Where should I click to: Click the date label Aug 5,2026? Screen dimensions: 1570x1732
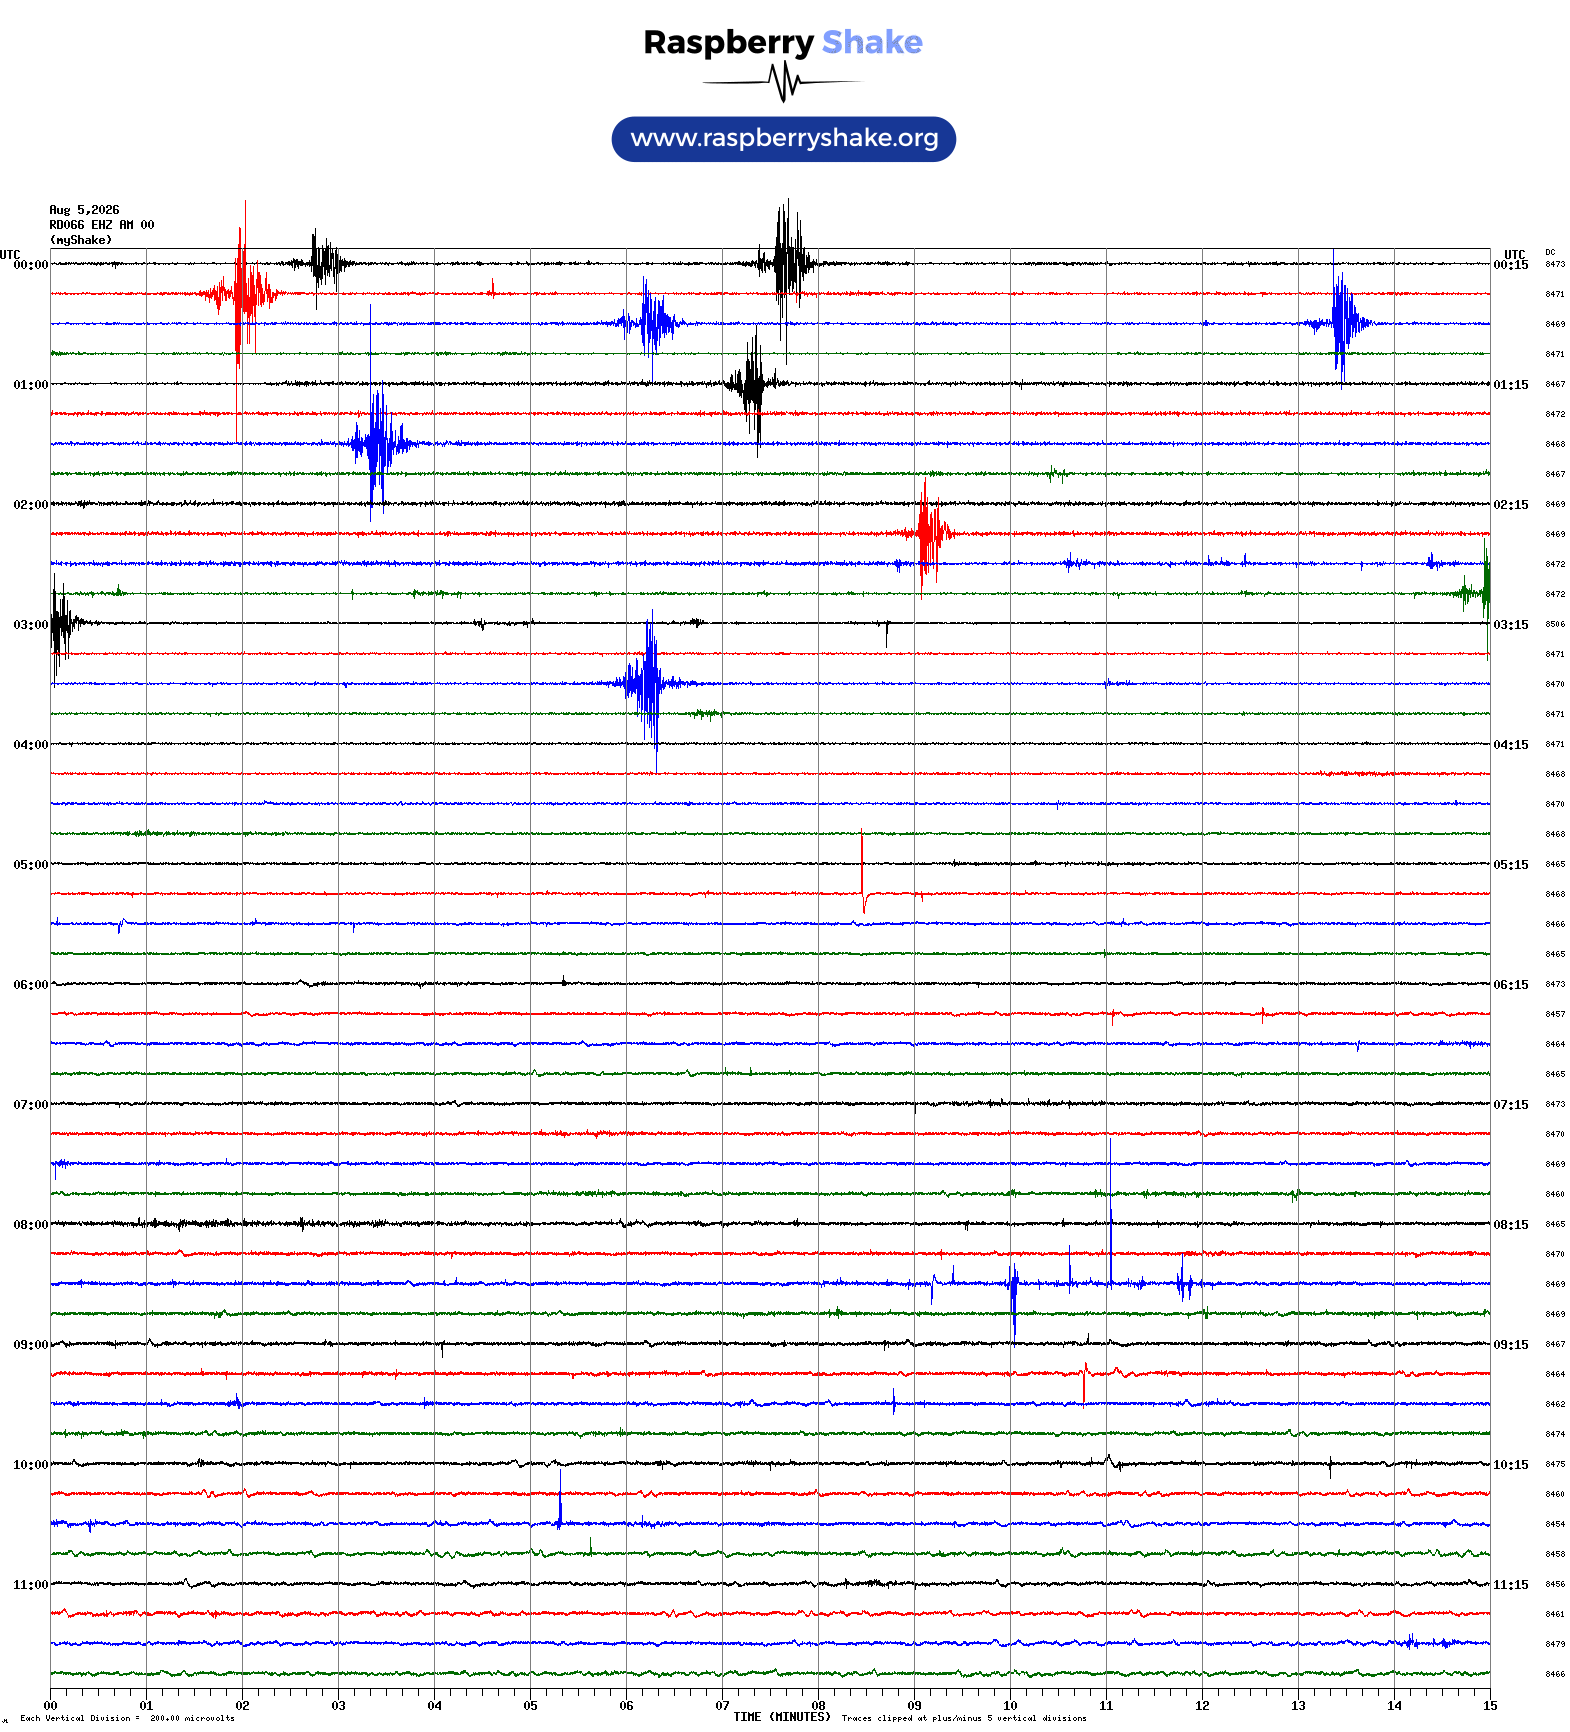[x=84, y=210]
